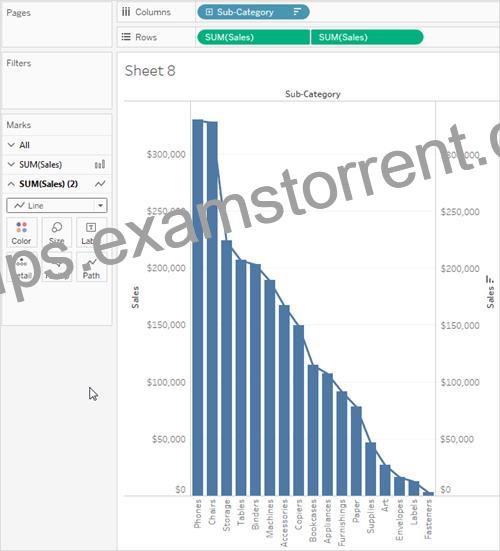The image size is (500, 551).
Task: Click the sort icon on Sub-Category pill
Action: click(x=297, y=12)
